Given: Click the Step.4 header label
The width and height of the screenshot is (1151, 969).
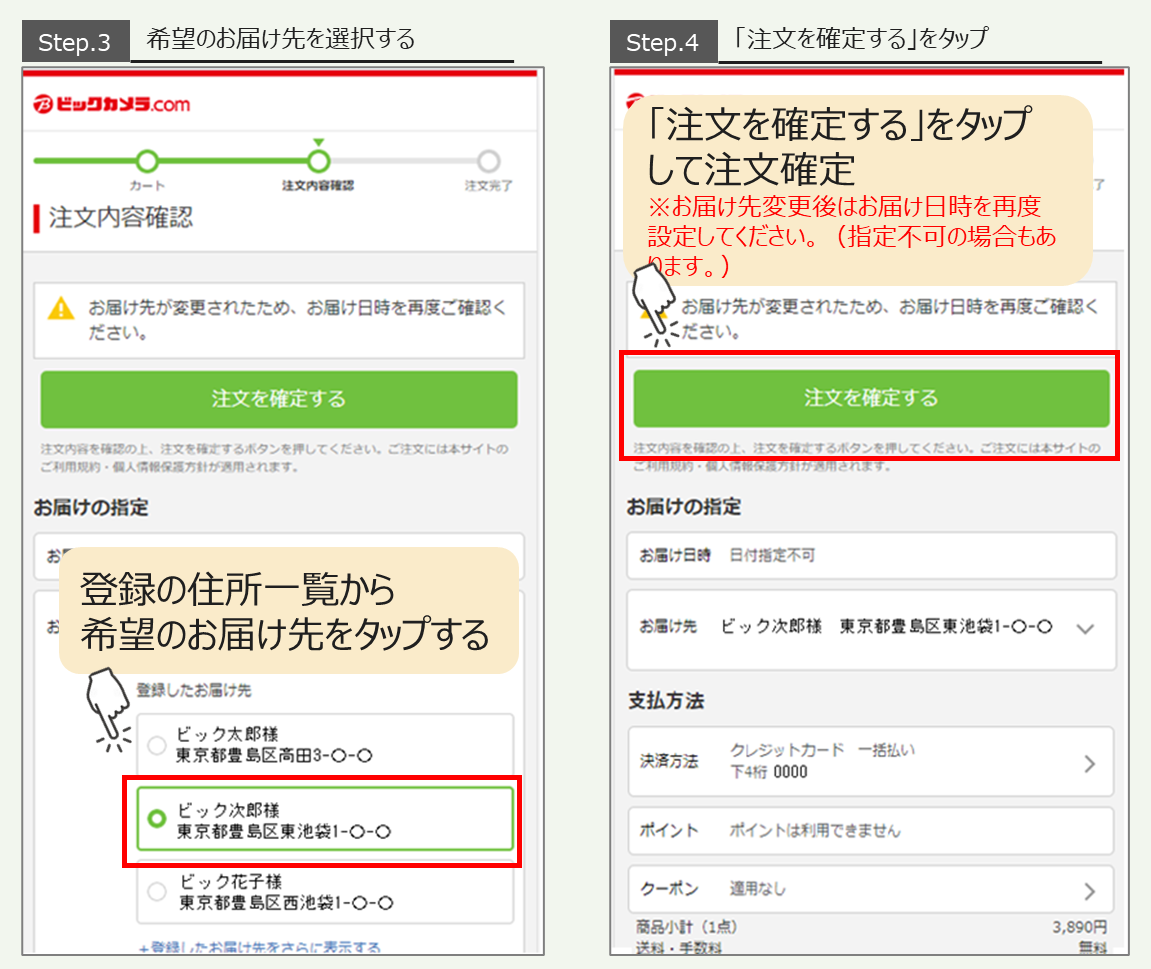Looking at the screenshot, I should (663, 41).
